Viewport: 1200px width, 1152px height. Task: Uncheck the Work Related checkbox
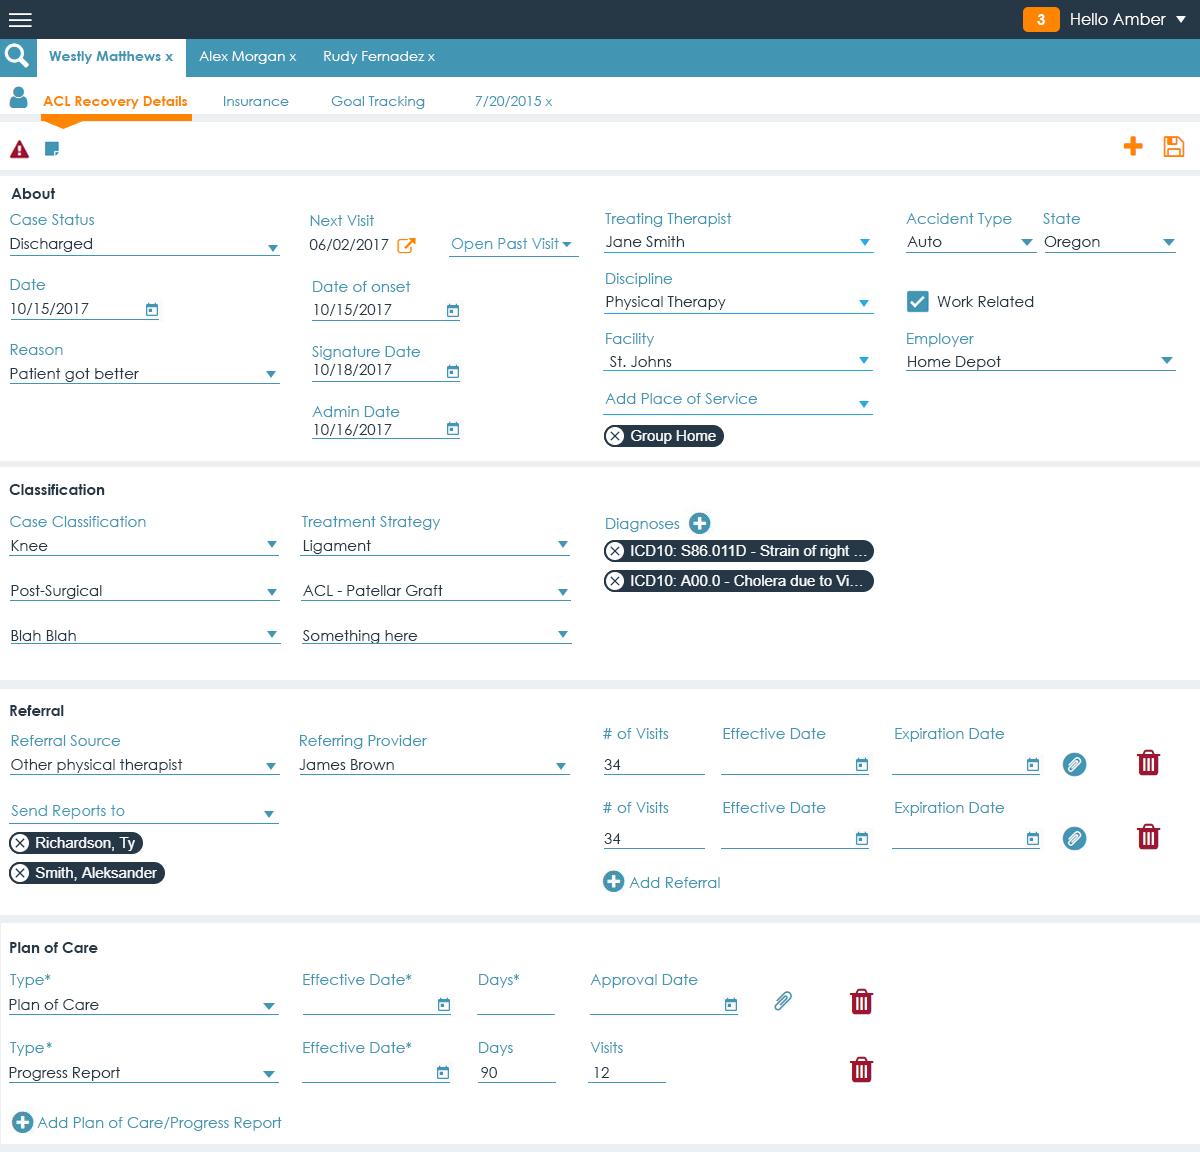tap(917, 301)
